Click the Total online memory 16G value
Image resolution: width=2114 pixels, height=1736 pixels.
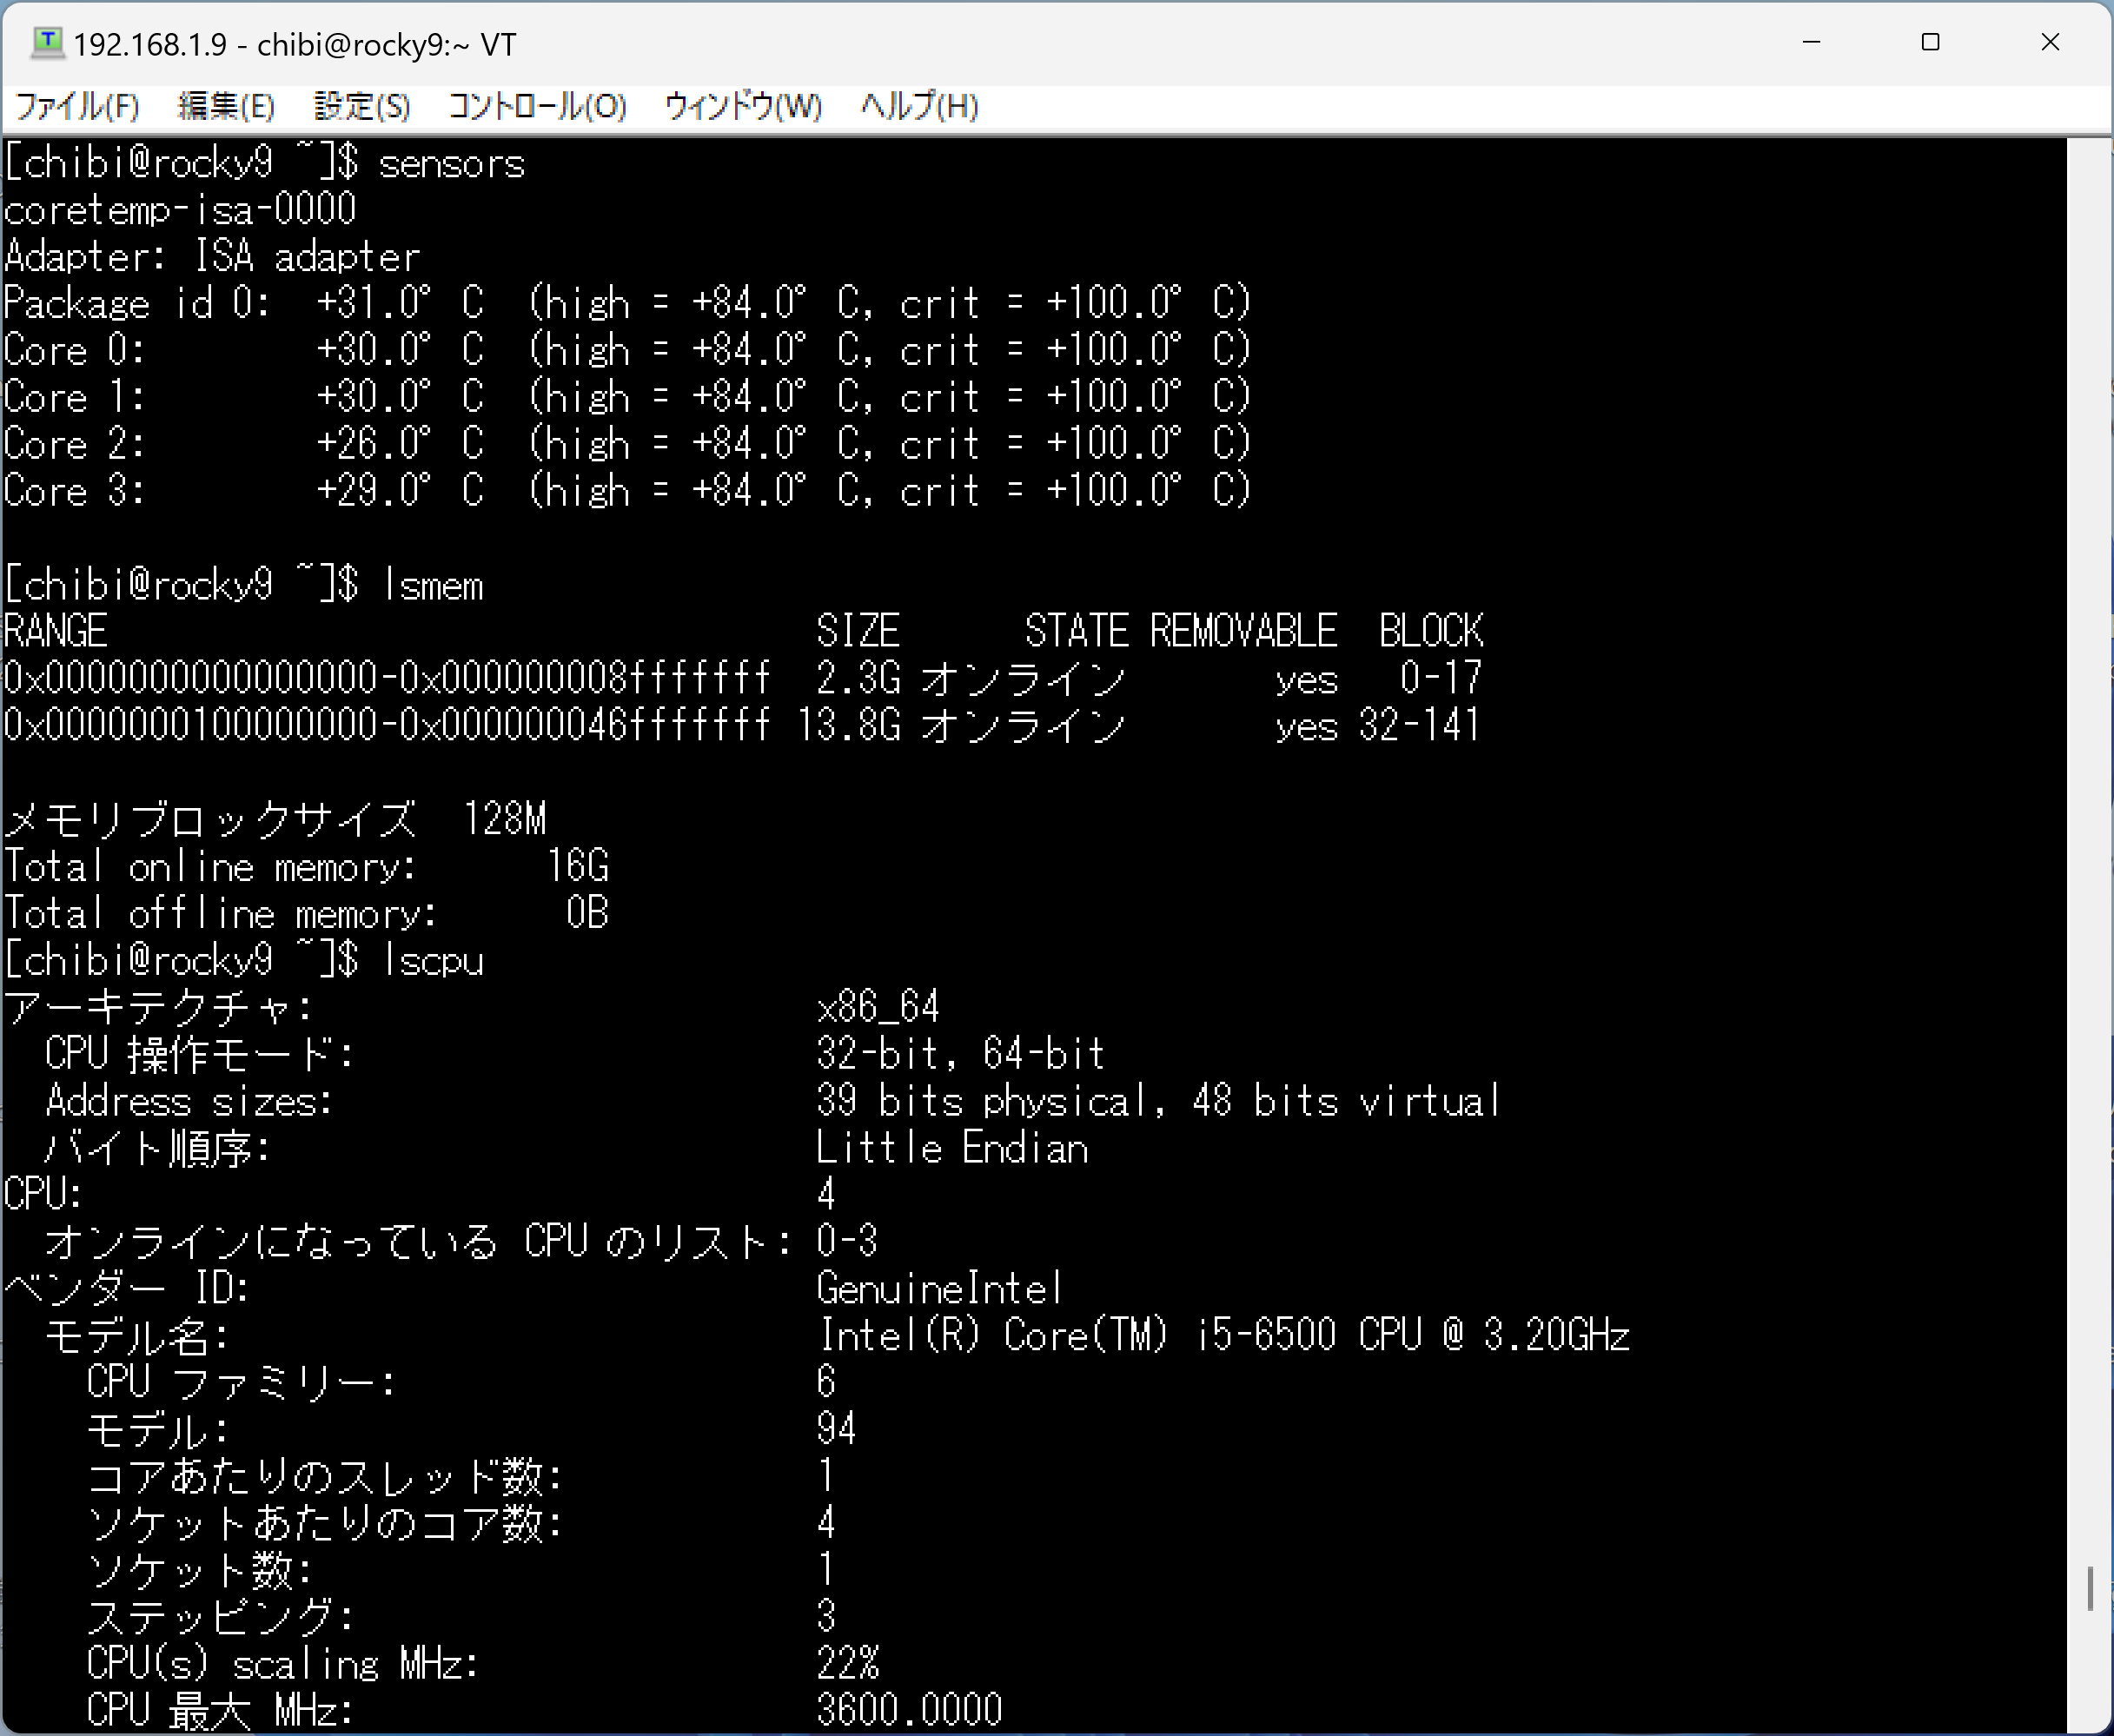pyautogui.click(x=577, y=867)
